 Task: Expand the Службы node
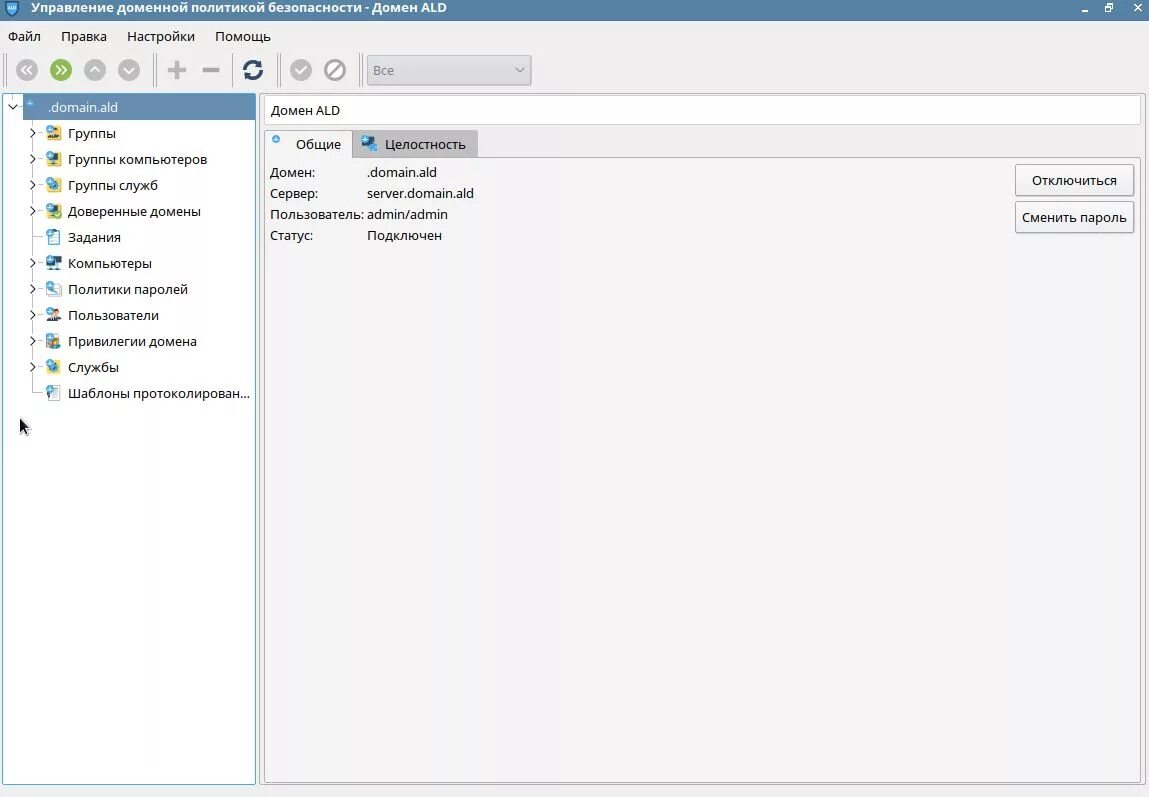pos(32,367)
